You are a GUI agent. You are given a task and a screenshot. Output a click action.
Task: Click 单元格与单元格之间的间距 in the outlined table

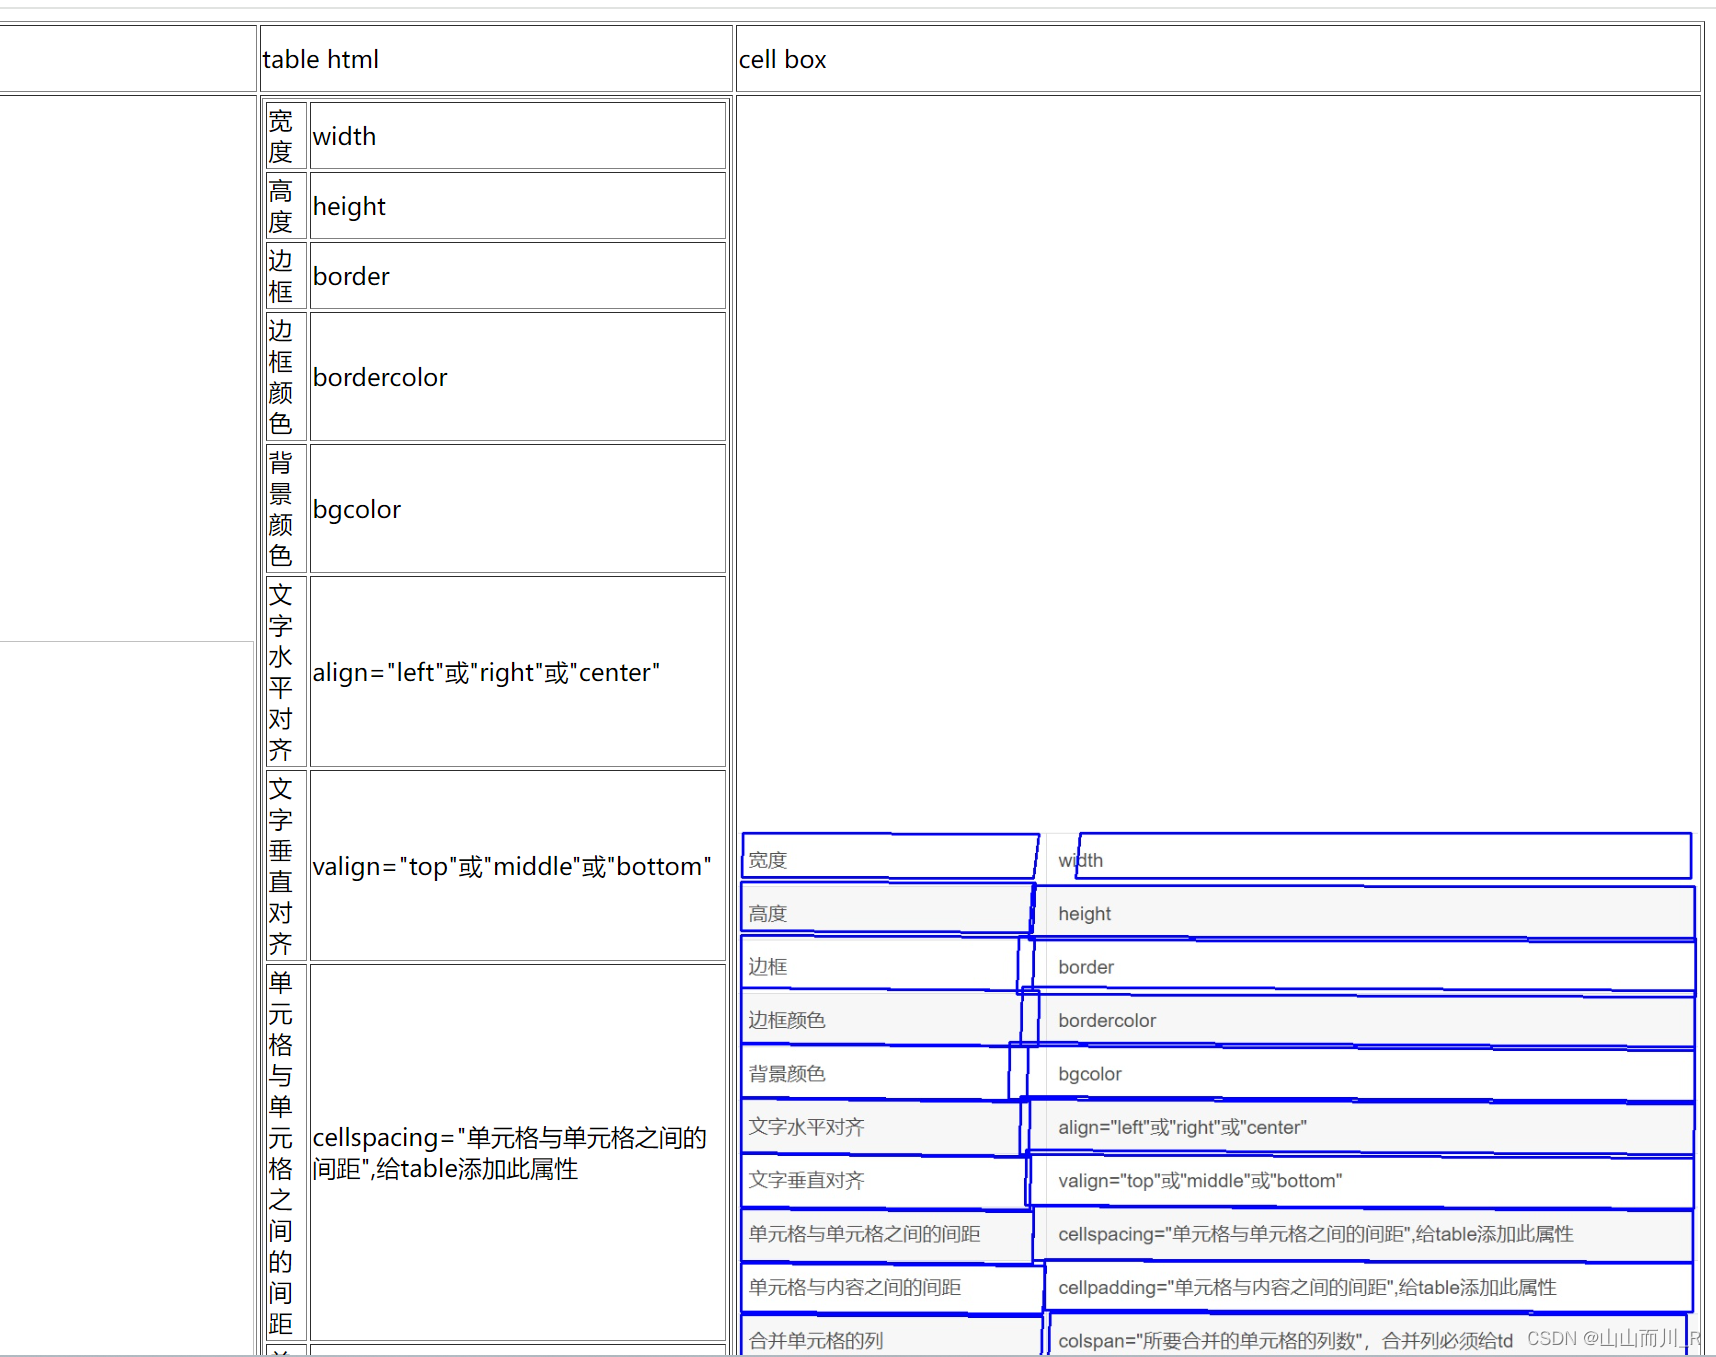pyautogui.click(x=865, y=1234)
